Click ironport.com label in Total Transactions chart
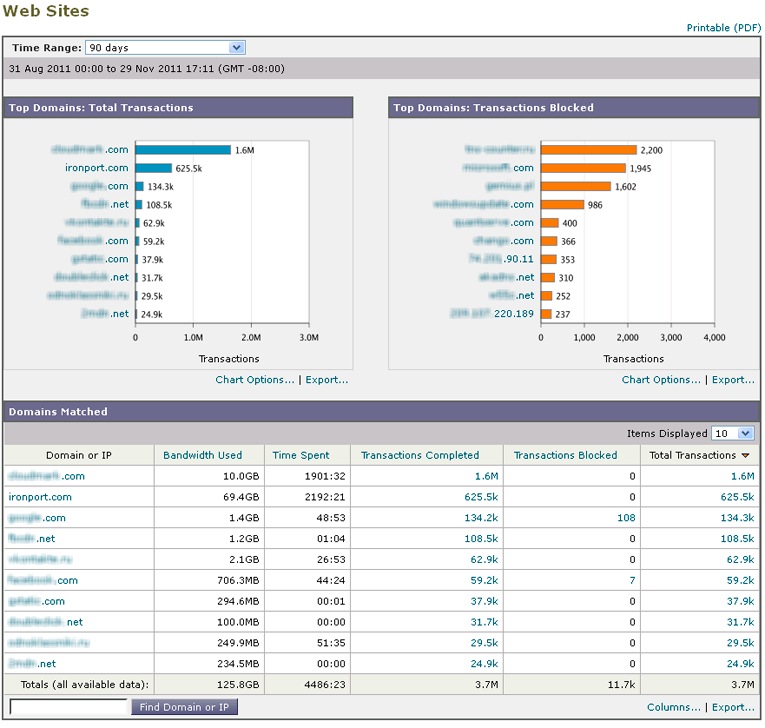This screenshot has height=728, width=765. pyautogui.click(x=97, y=168)
